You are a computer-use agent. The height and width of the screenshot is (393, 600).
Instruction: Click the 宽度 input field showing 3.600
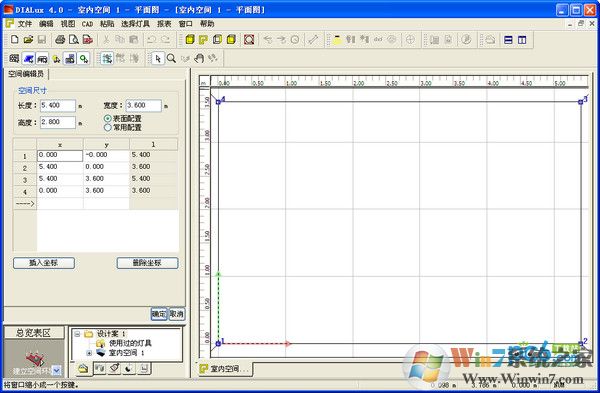(x=143, y=106)
